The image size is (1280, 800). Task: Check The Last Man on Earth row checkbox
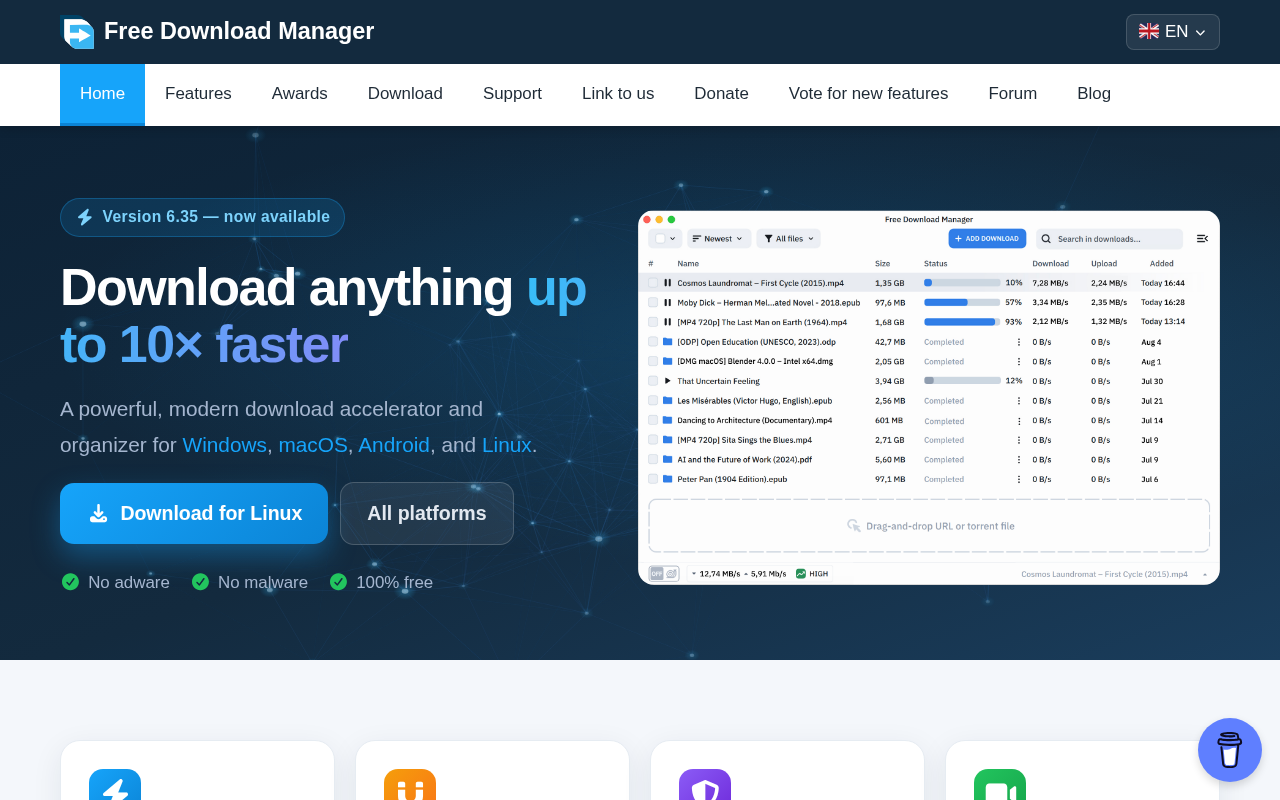(x=653, y=322)
